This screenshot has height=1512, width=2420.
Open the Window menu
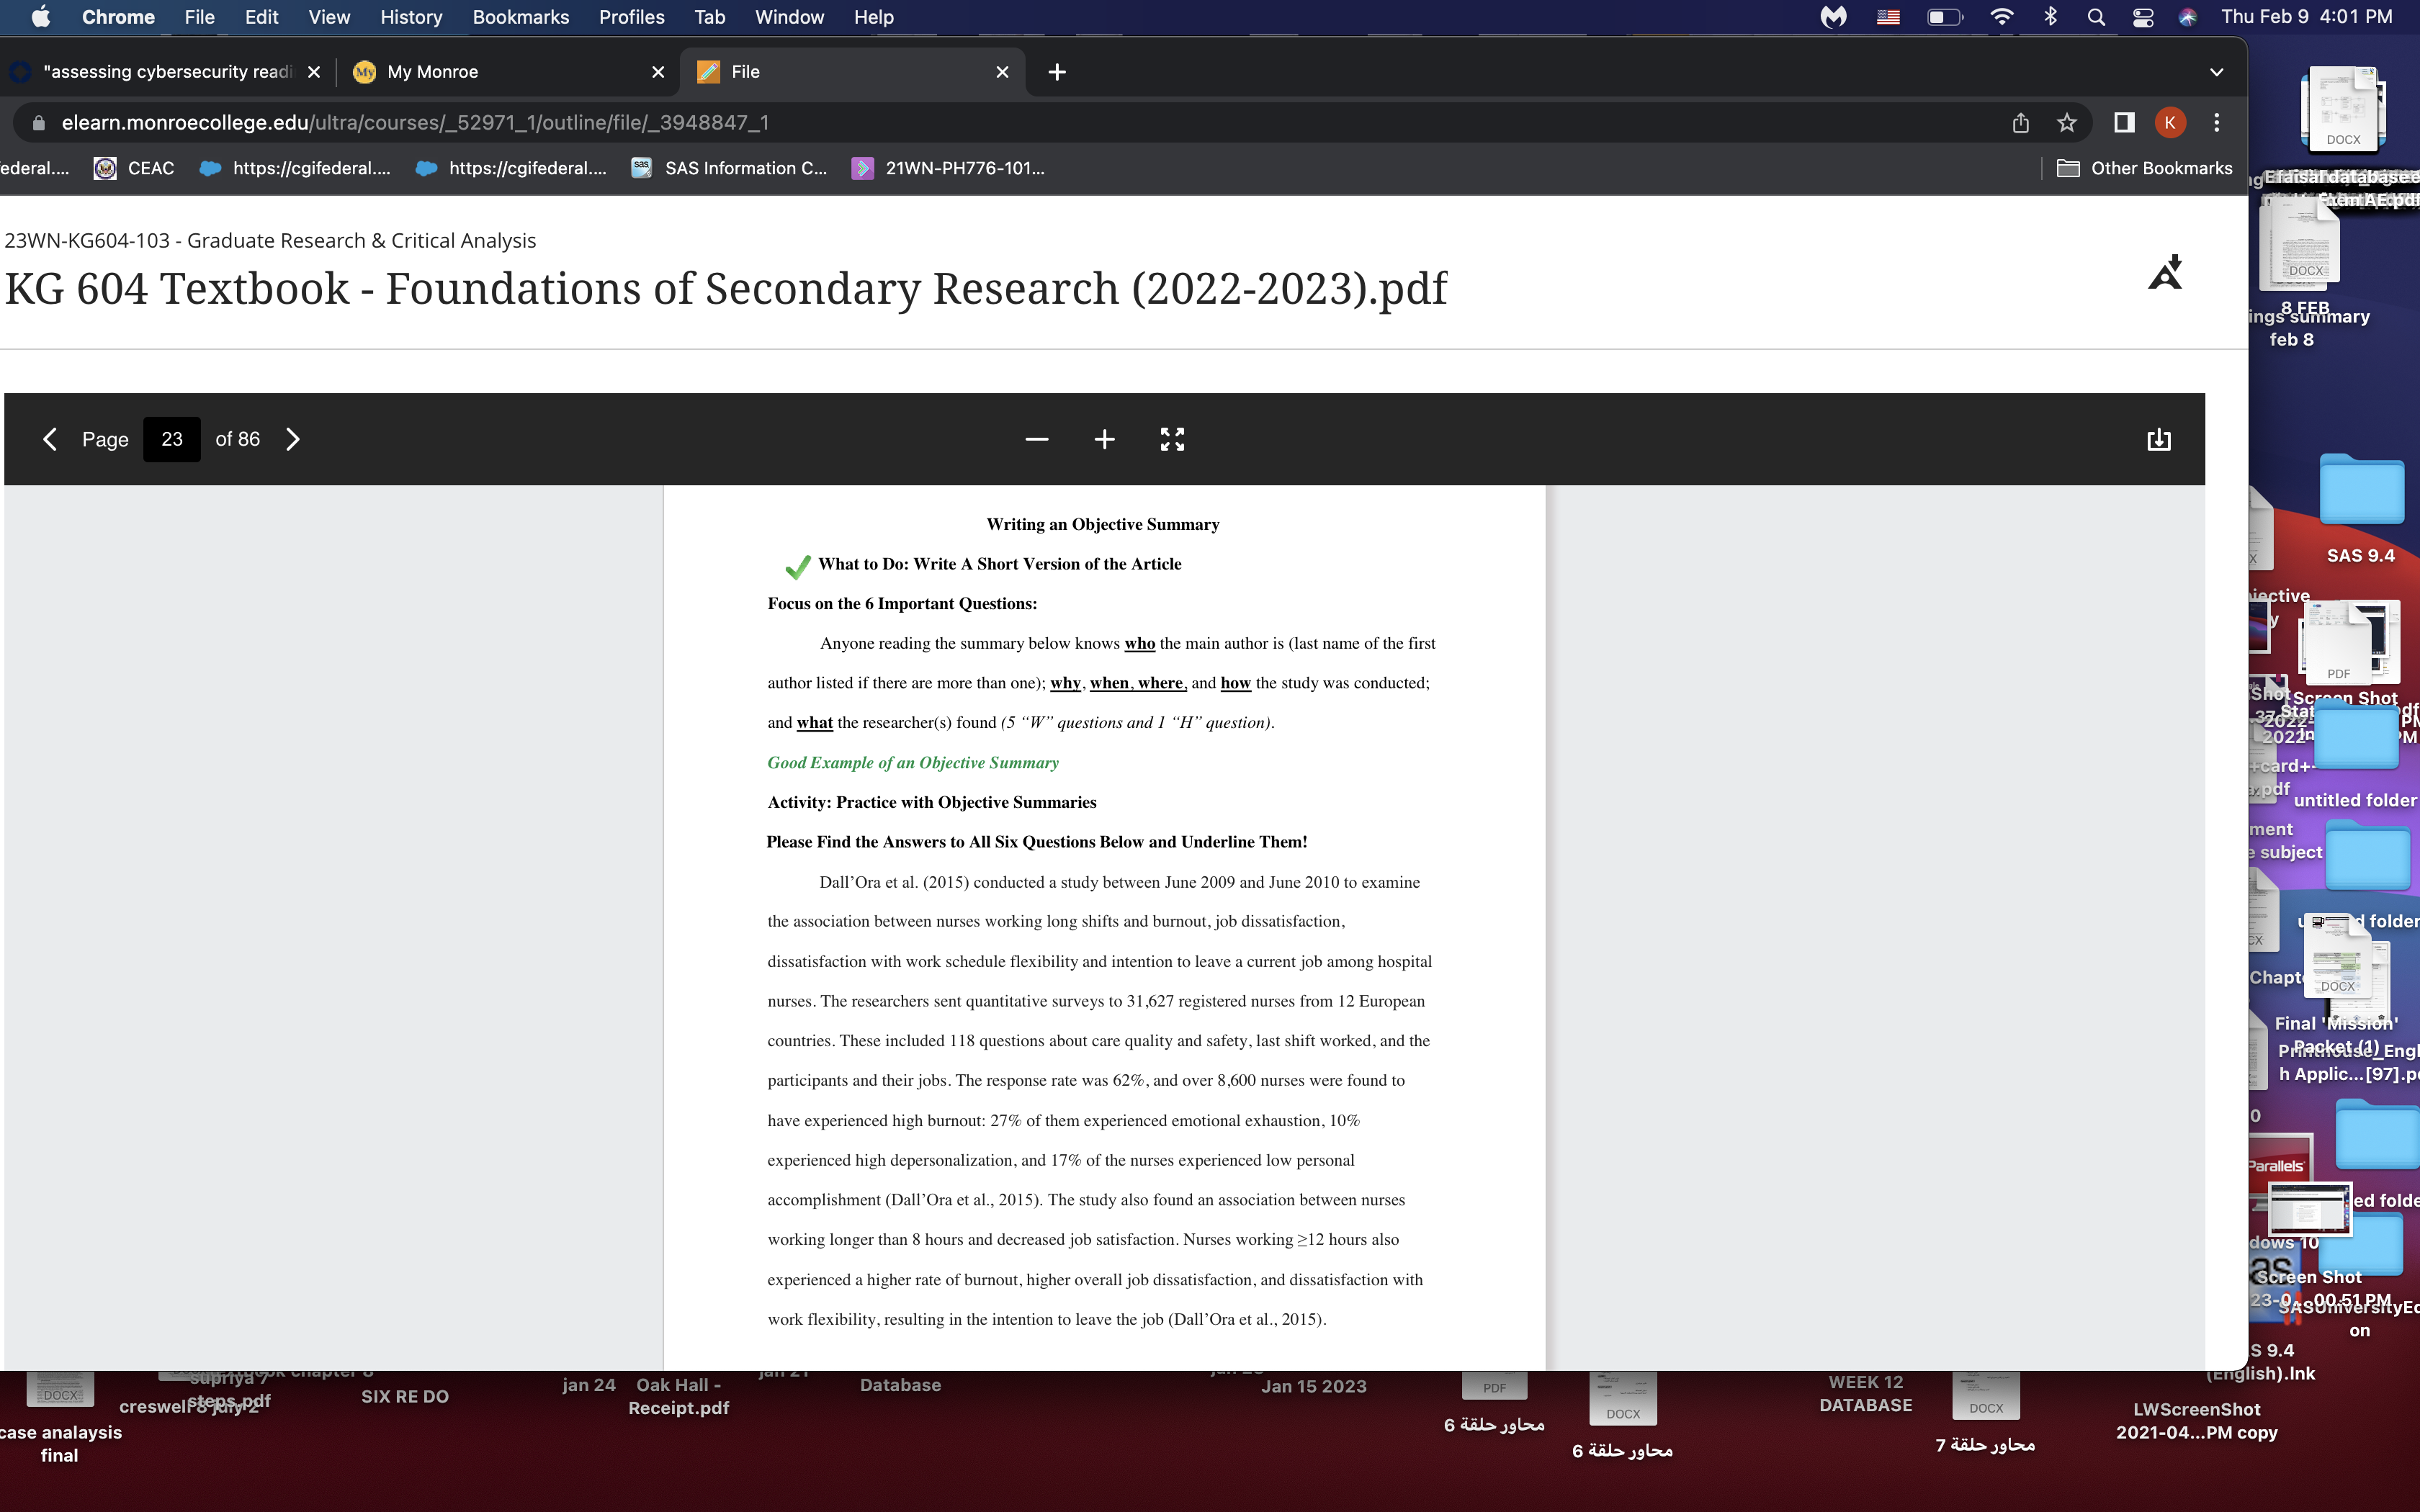tap(789, 17)
